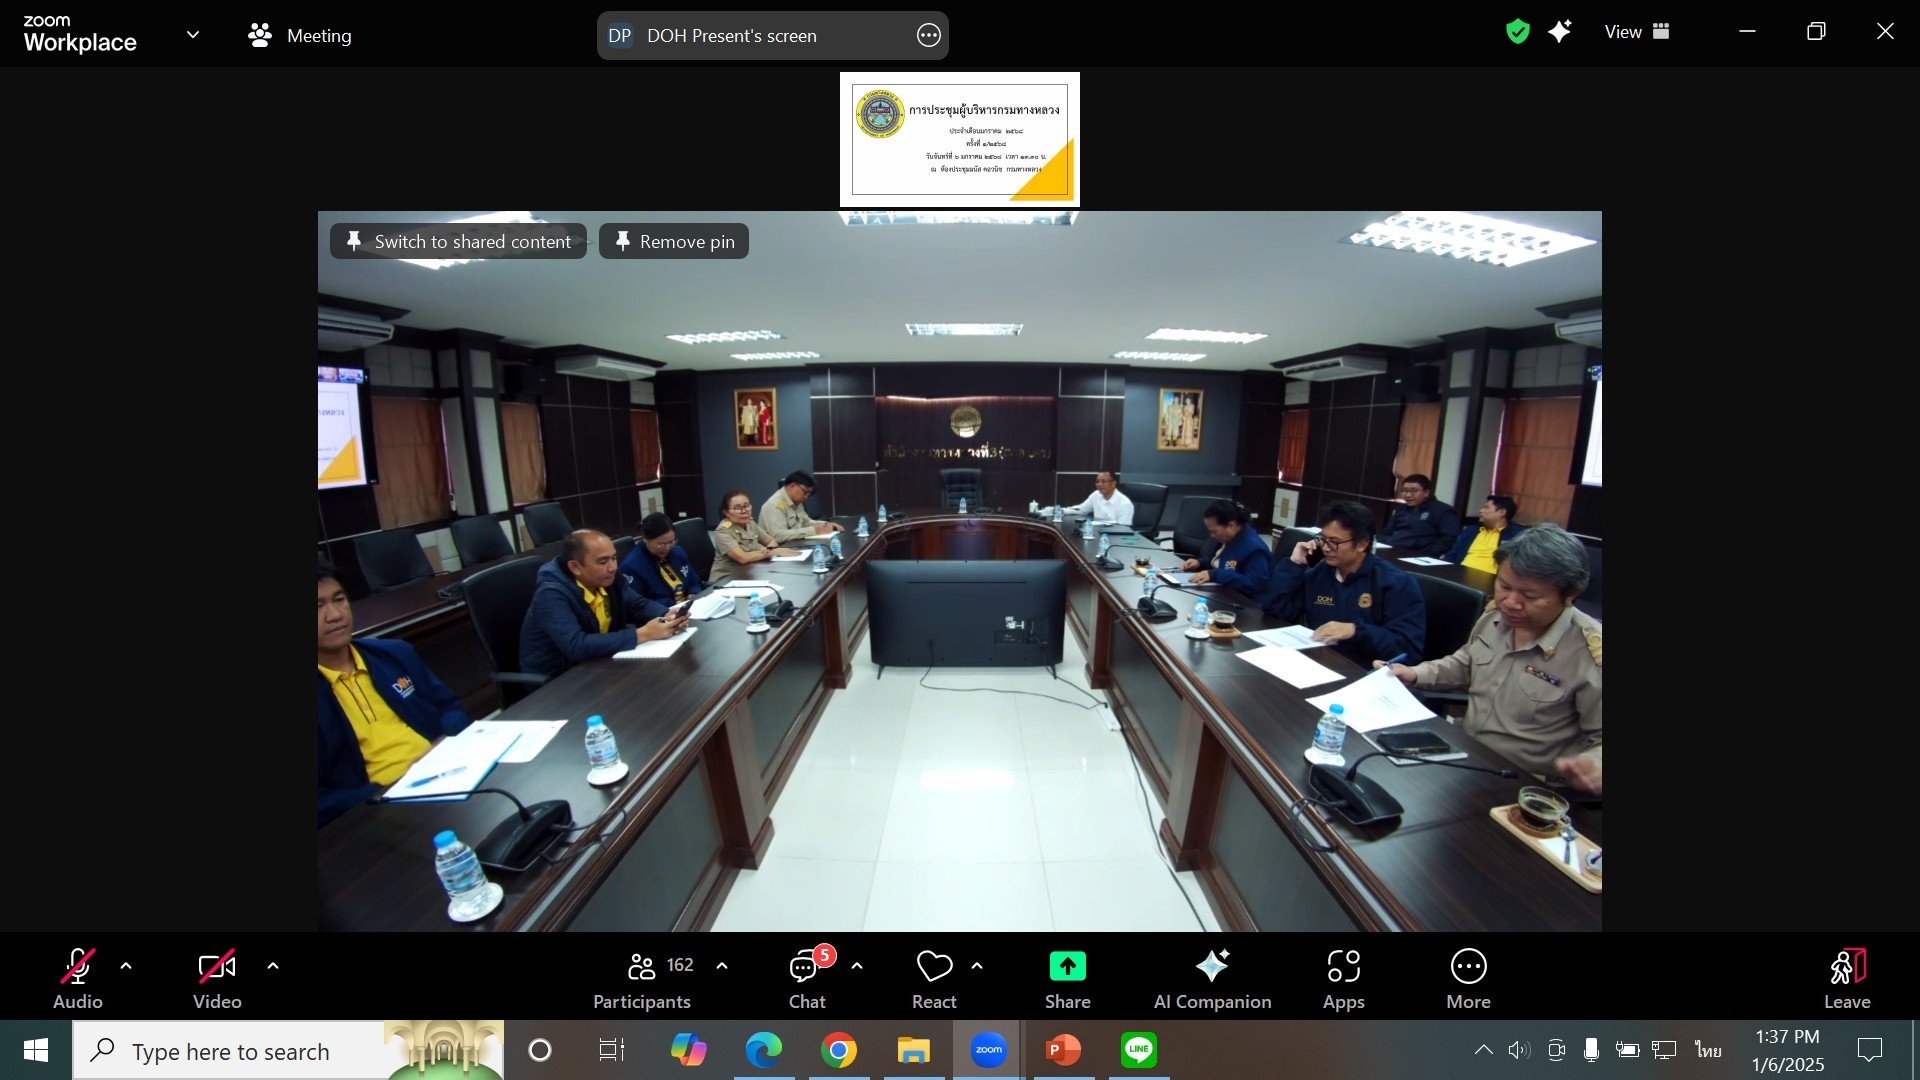Click the React heart icon
Viewport: 1920px width, 1080px height.
point(934,967)
